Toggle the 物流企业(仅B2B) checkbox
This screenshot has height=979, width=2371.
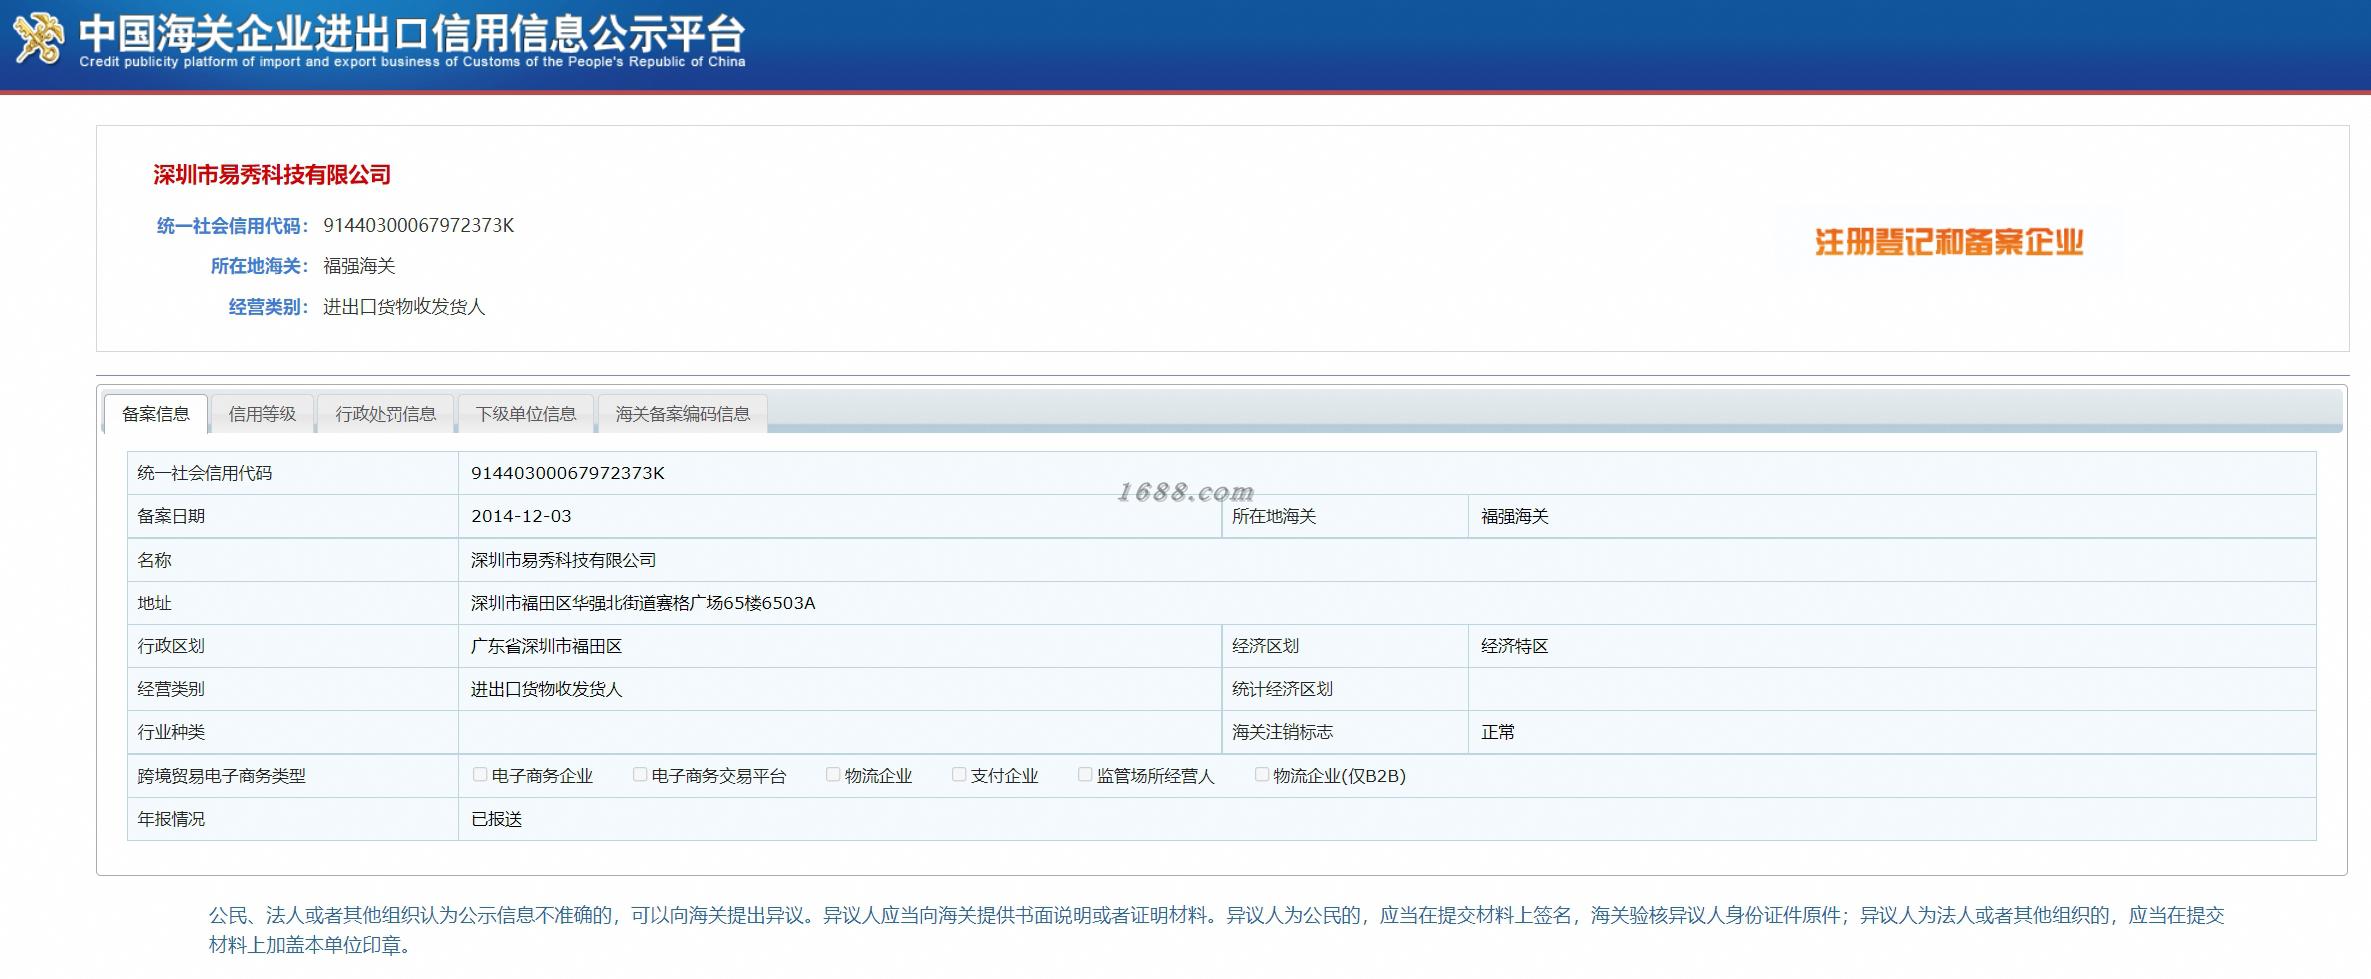1262,774
